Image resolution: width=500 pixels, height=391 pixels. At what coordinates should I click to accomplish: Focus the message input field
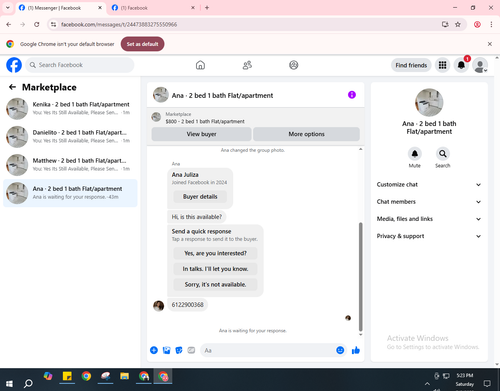(x=267, y=350)
